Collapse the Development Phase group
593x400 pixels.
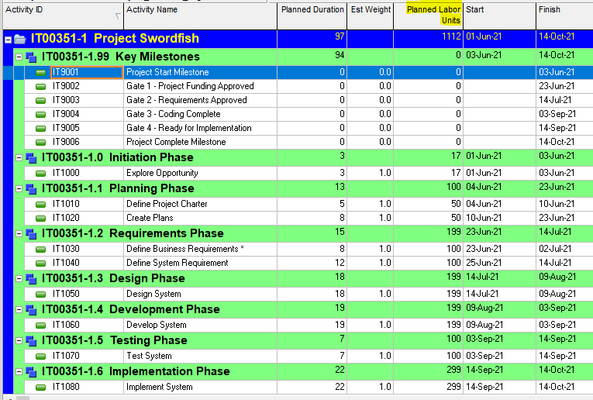coord(19,310)
